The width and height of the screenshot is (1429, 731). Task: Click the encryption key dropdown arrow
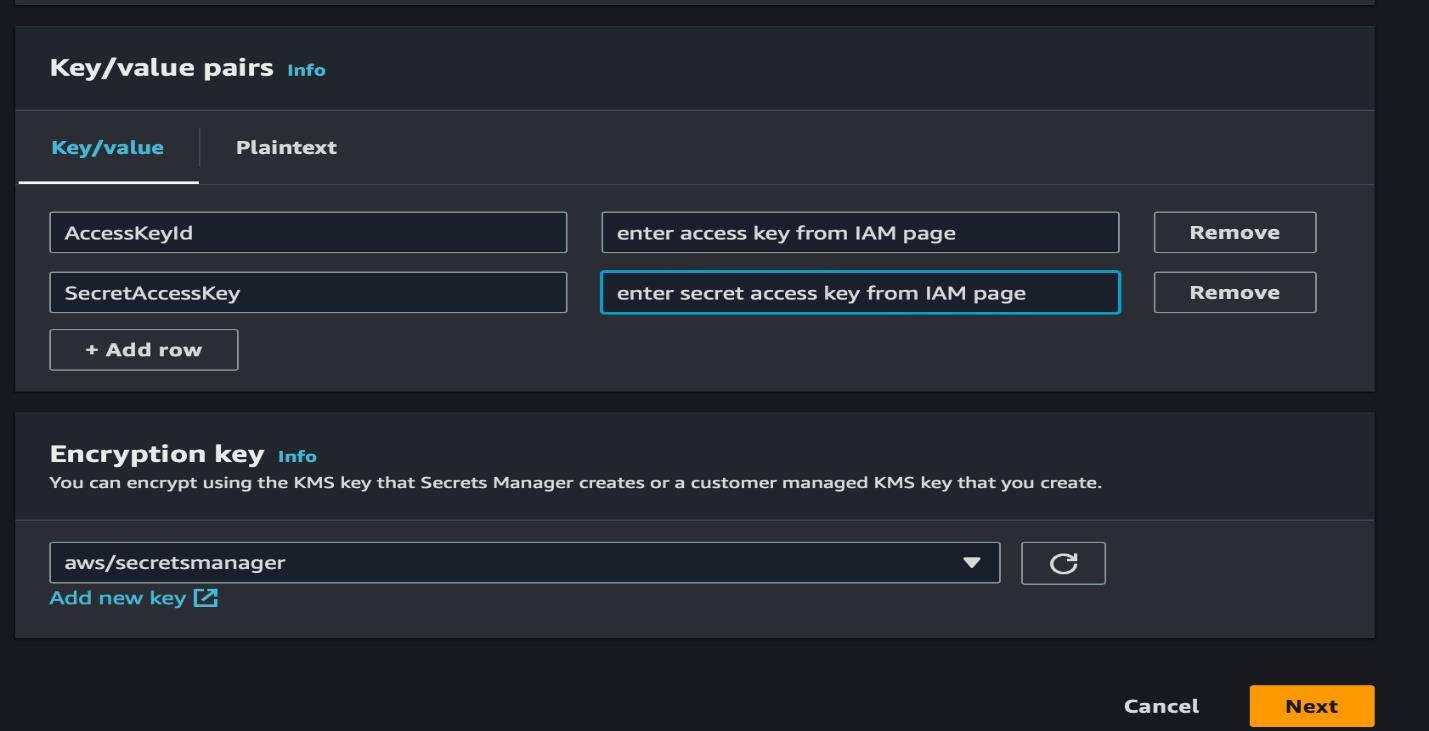(971, 562)
